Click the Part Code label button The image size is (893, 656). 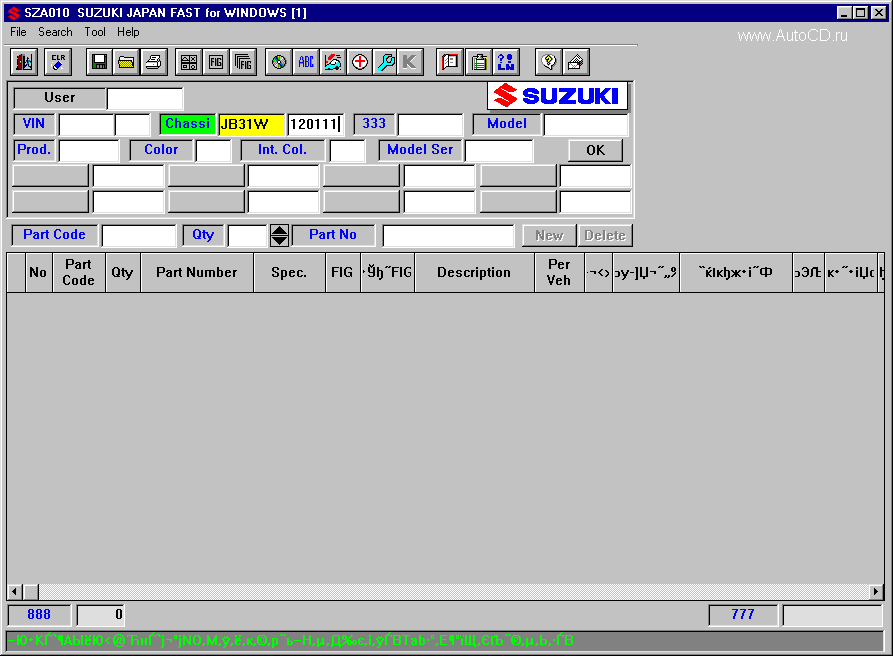[x=55, y=235]
